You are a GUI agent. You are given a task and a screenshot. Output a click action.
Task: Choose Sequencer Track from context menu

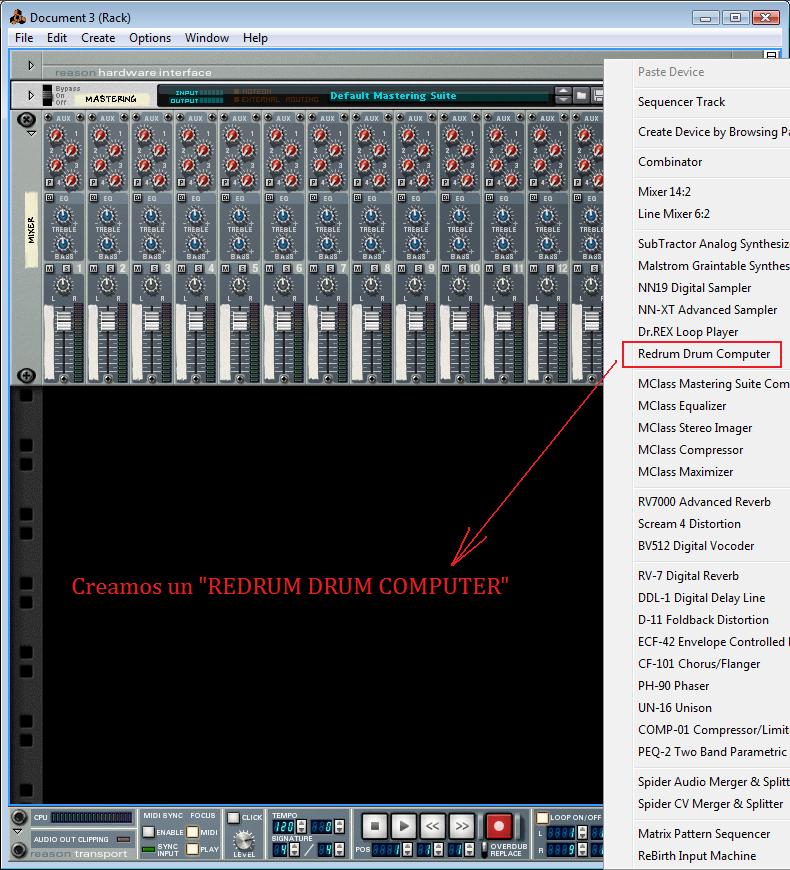[x=681, y=102]
